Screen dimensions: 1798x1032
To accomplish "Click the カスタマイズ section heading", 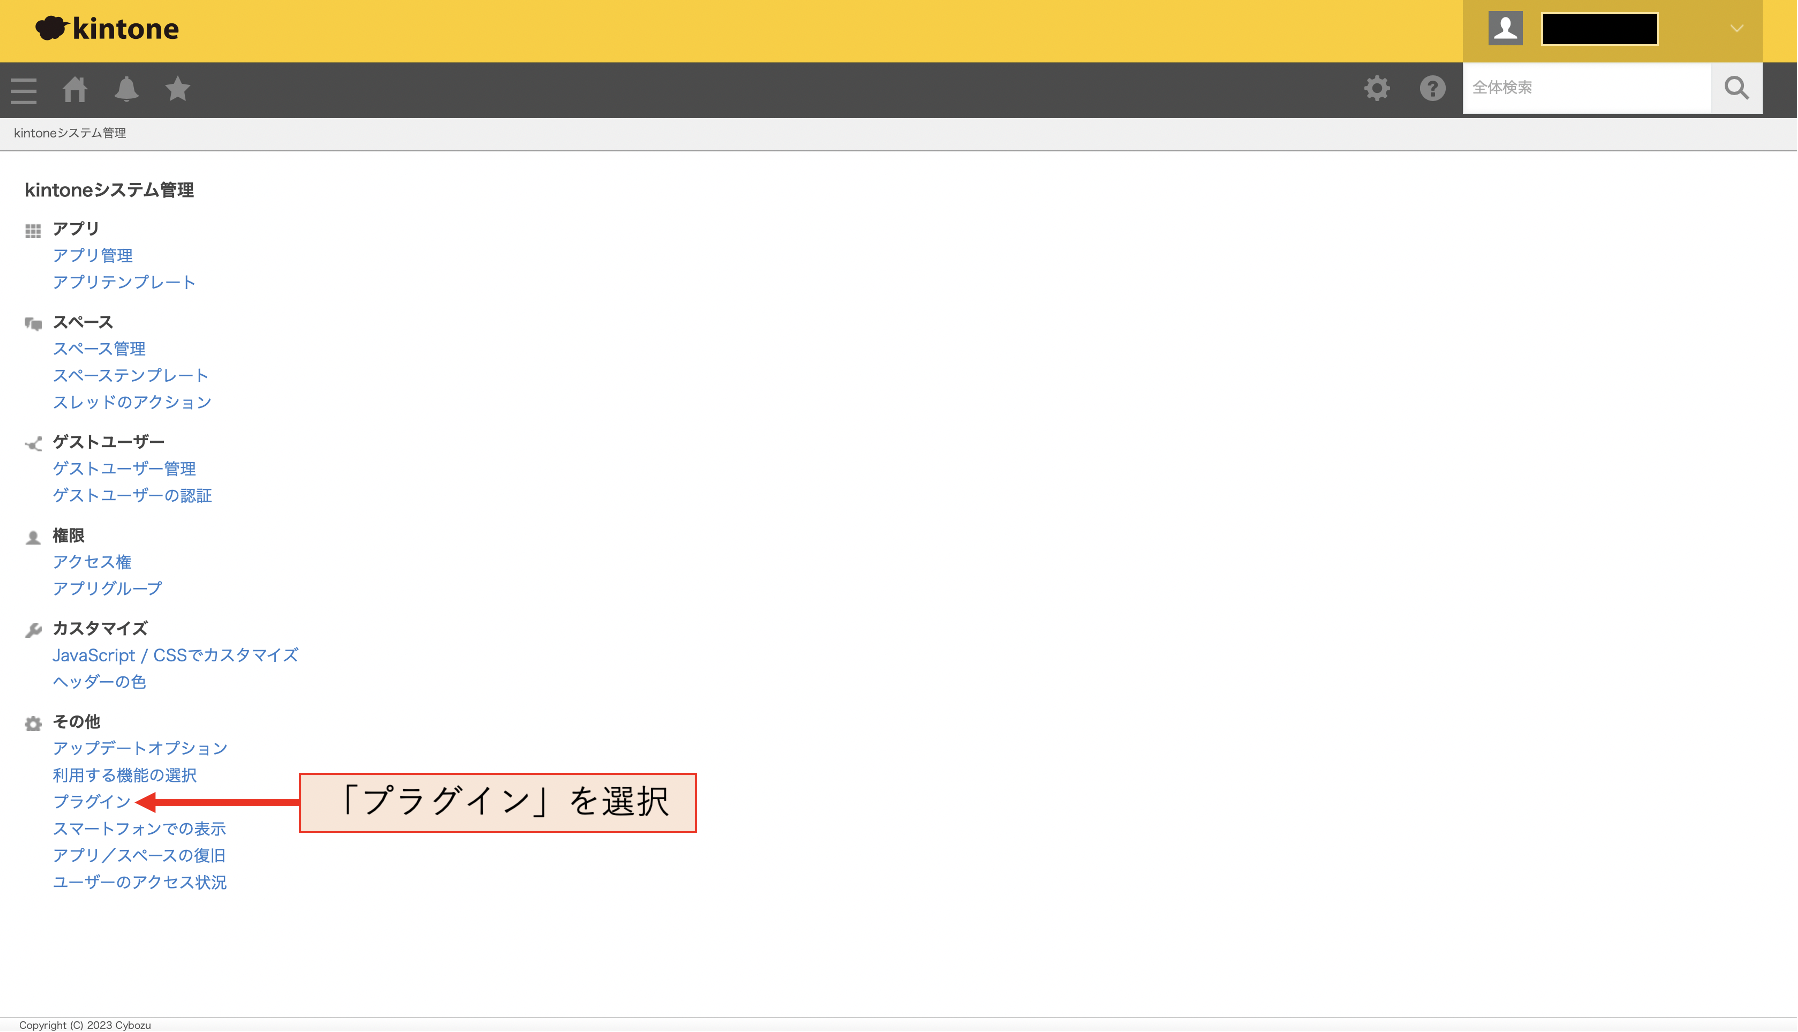I will [x=100, y=629].
